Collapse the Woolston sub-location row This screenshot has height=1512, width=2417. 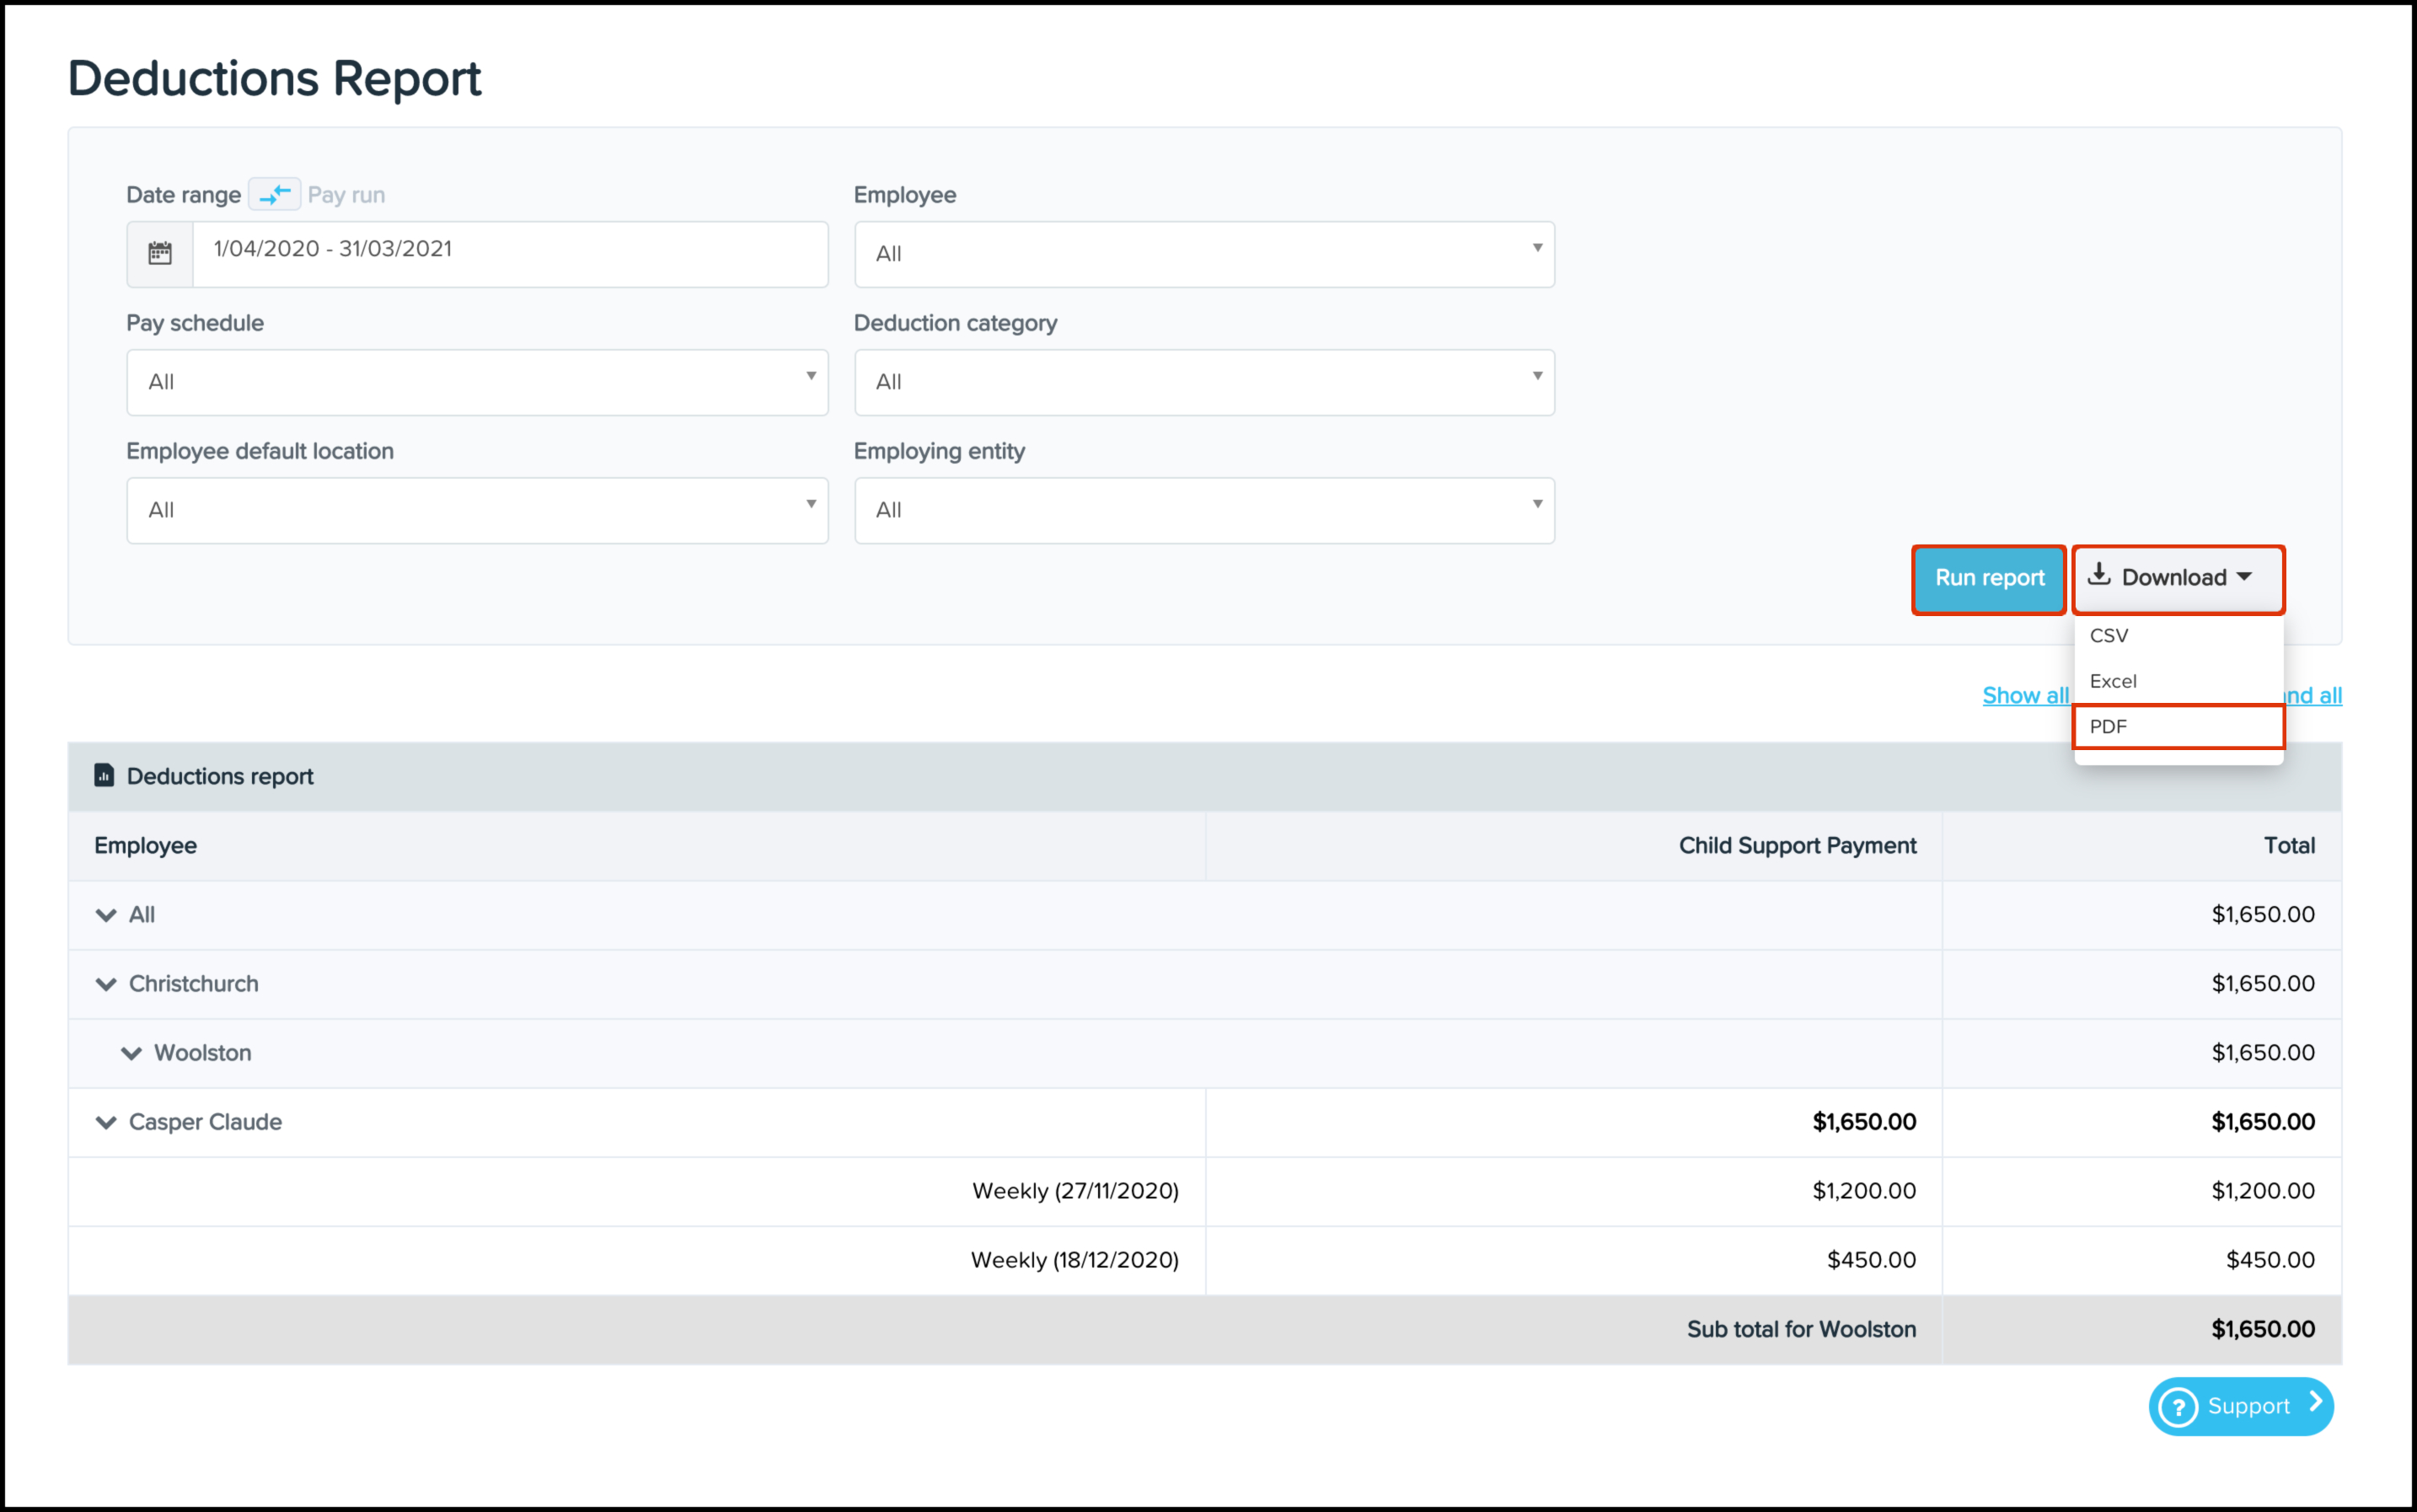point(131,1053)
